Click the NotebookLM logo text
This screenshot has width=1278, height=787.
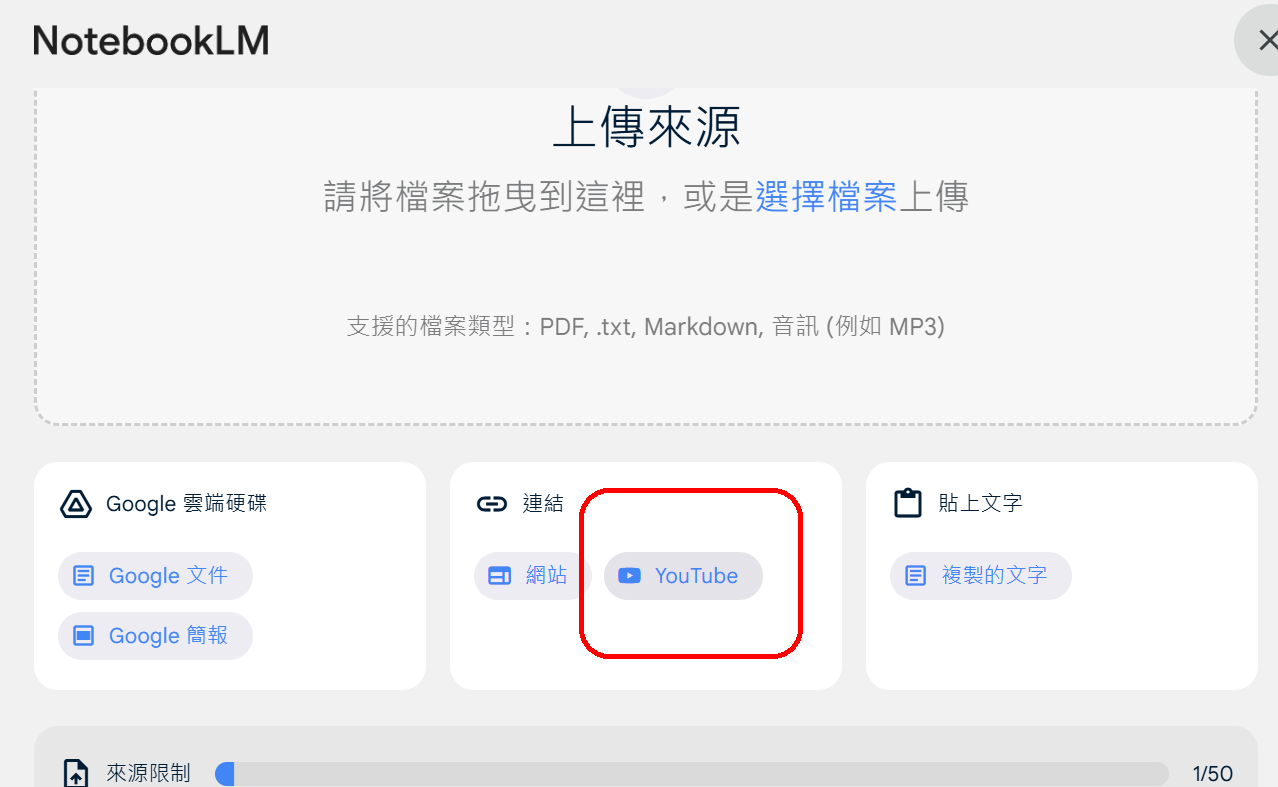[x=151, y=41]
